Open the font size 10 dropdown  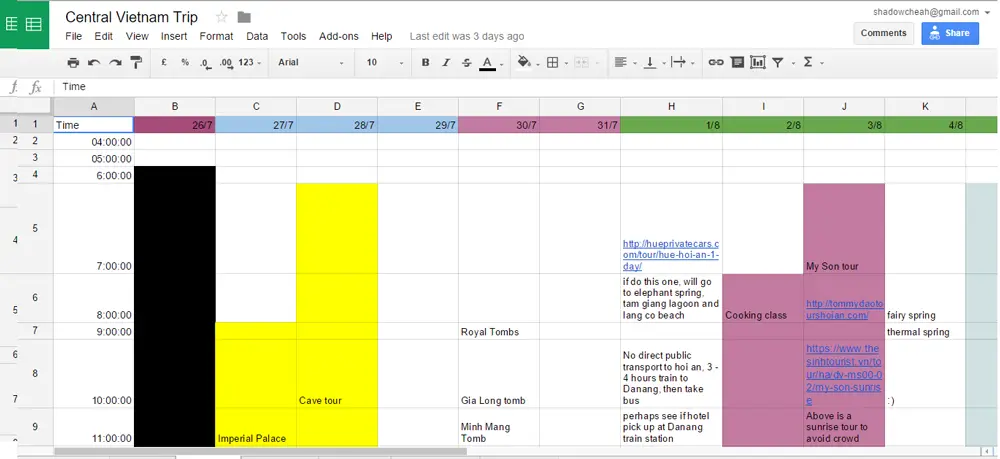pyautogui.click(x=385, y=62)
